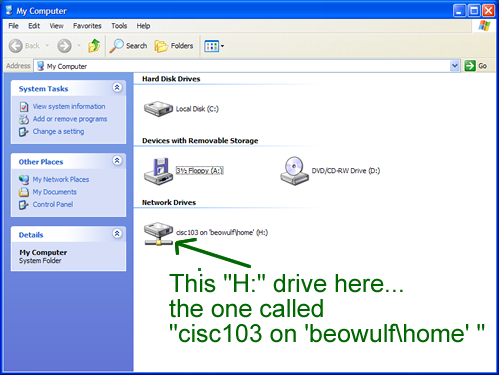
Task: Click the View system information link
Action: pos(69,106)
